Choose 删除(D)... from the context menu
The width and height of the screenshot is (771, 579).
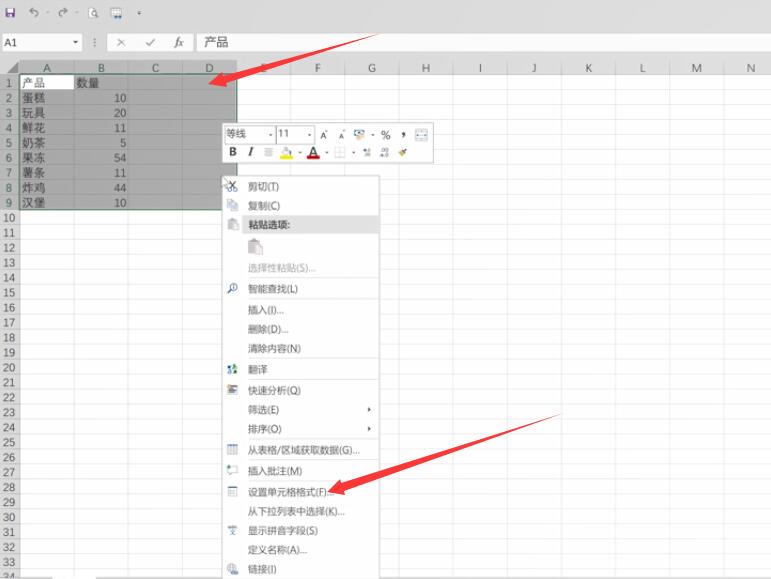tap(301, 329)
